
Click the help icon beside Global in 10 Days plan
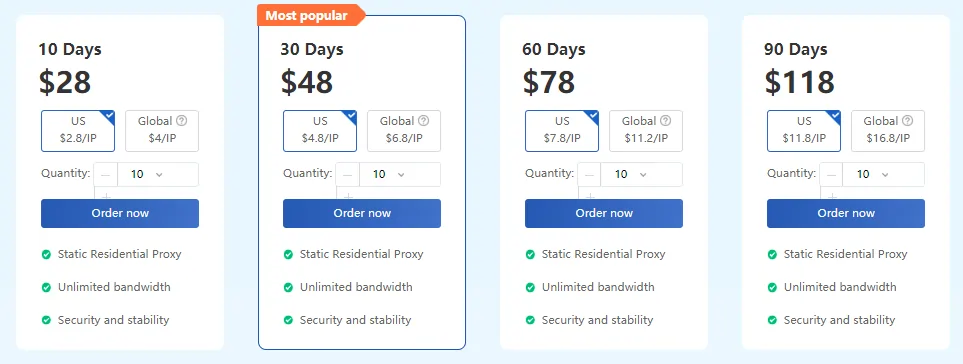[181, 121]
